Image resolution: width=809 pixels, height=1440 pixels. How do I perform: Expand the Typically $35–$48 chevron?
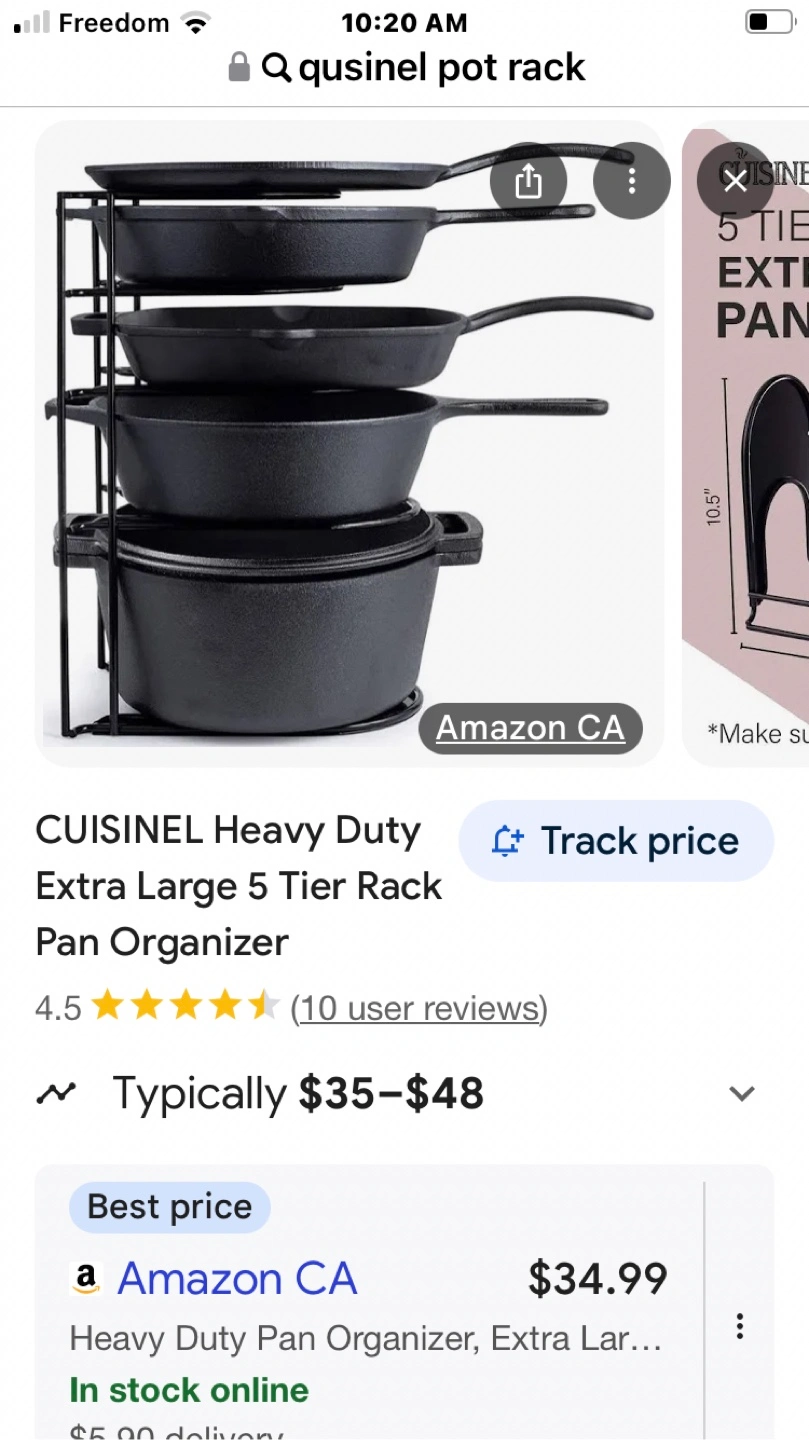742,1093
